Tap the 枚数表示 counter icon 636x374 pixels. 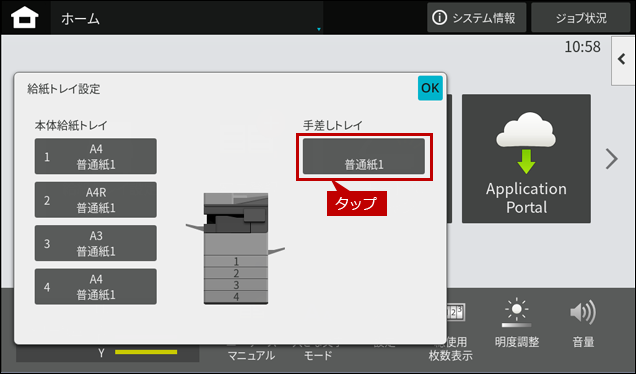coord(455,312)
